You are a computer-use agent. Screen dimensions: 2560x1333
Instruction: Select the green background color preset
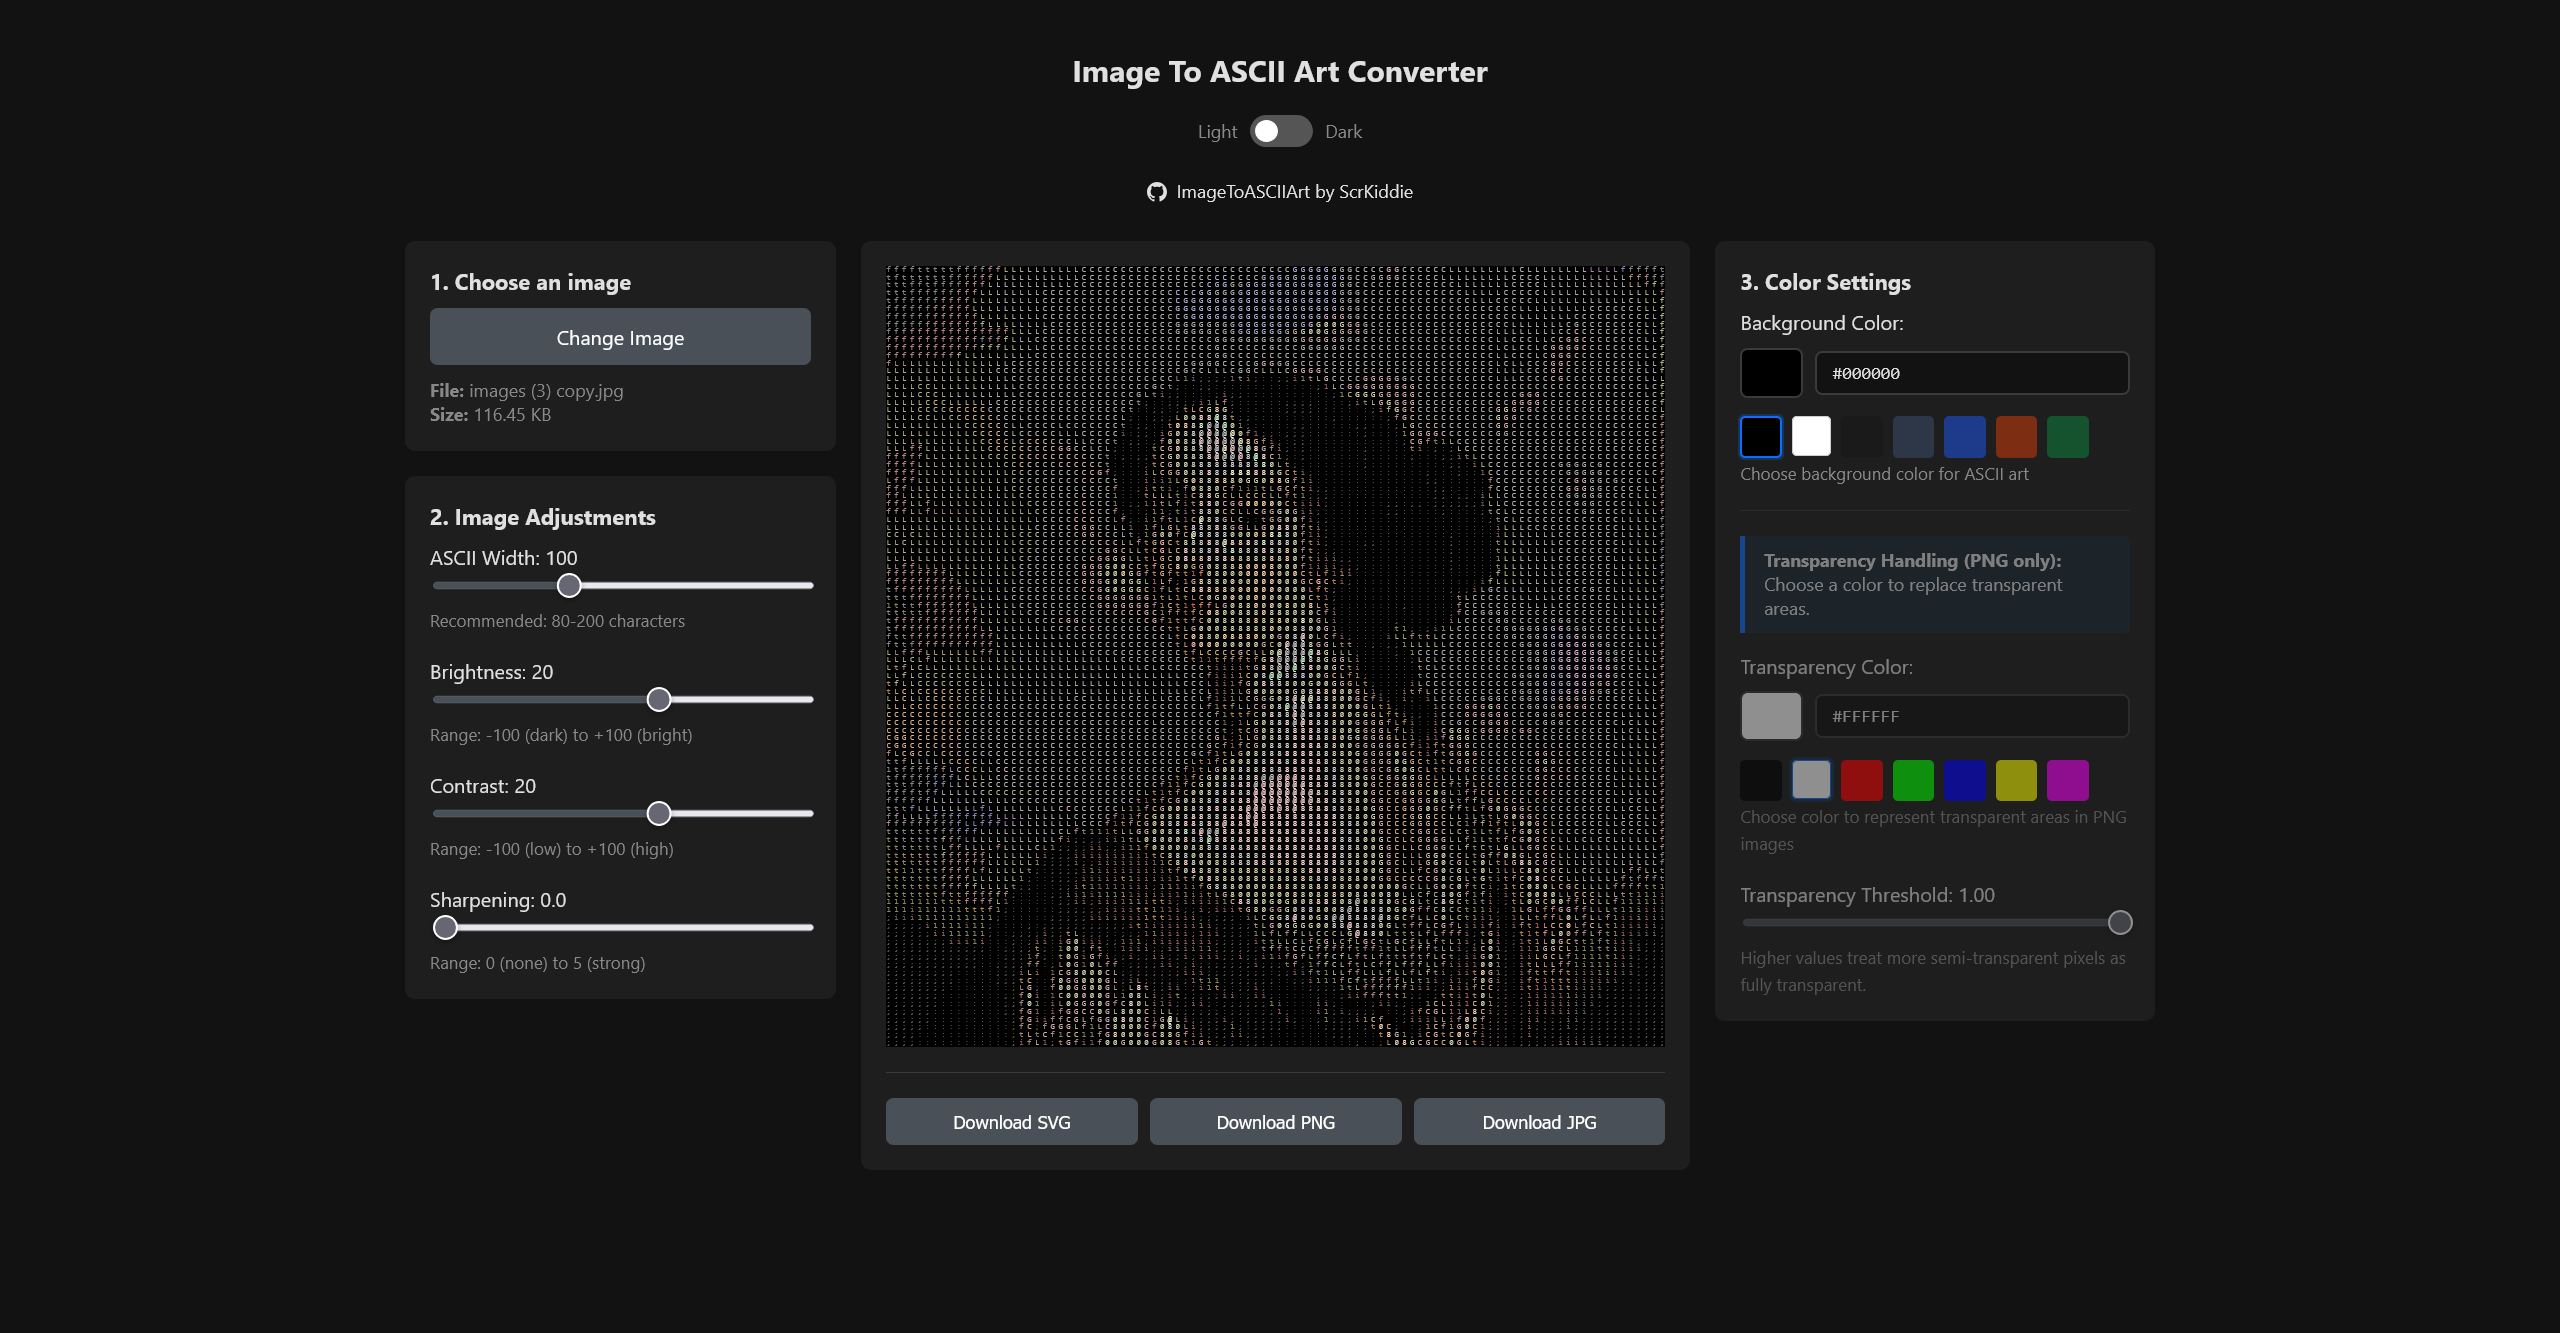pyautogui.click(x=2067, y=436)
